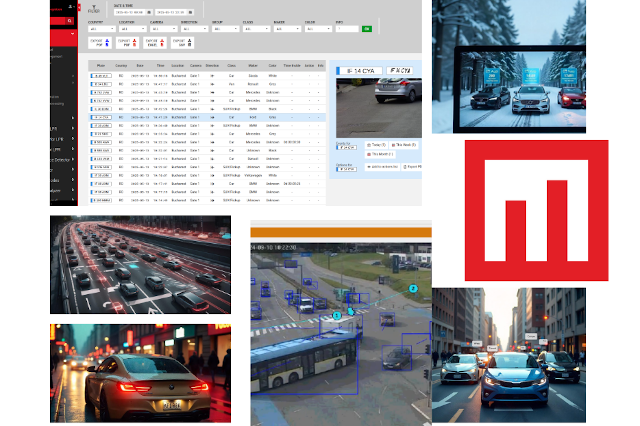Select the "Ford" maker cell
Viewport: 640px width, 426px height.
(253, 118)
